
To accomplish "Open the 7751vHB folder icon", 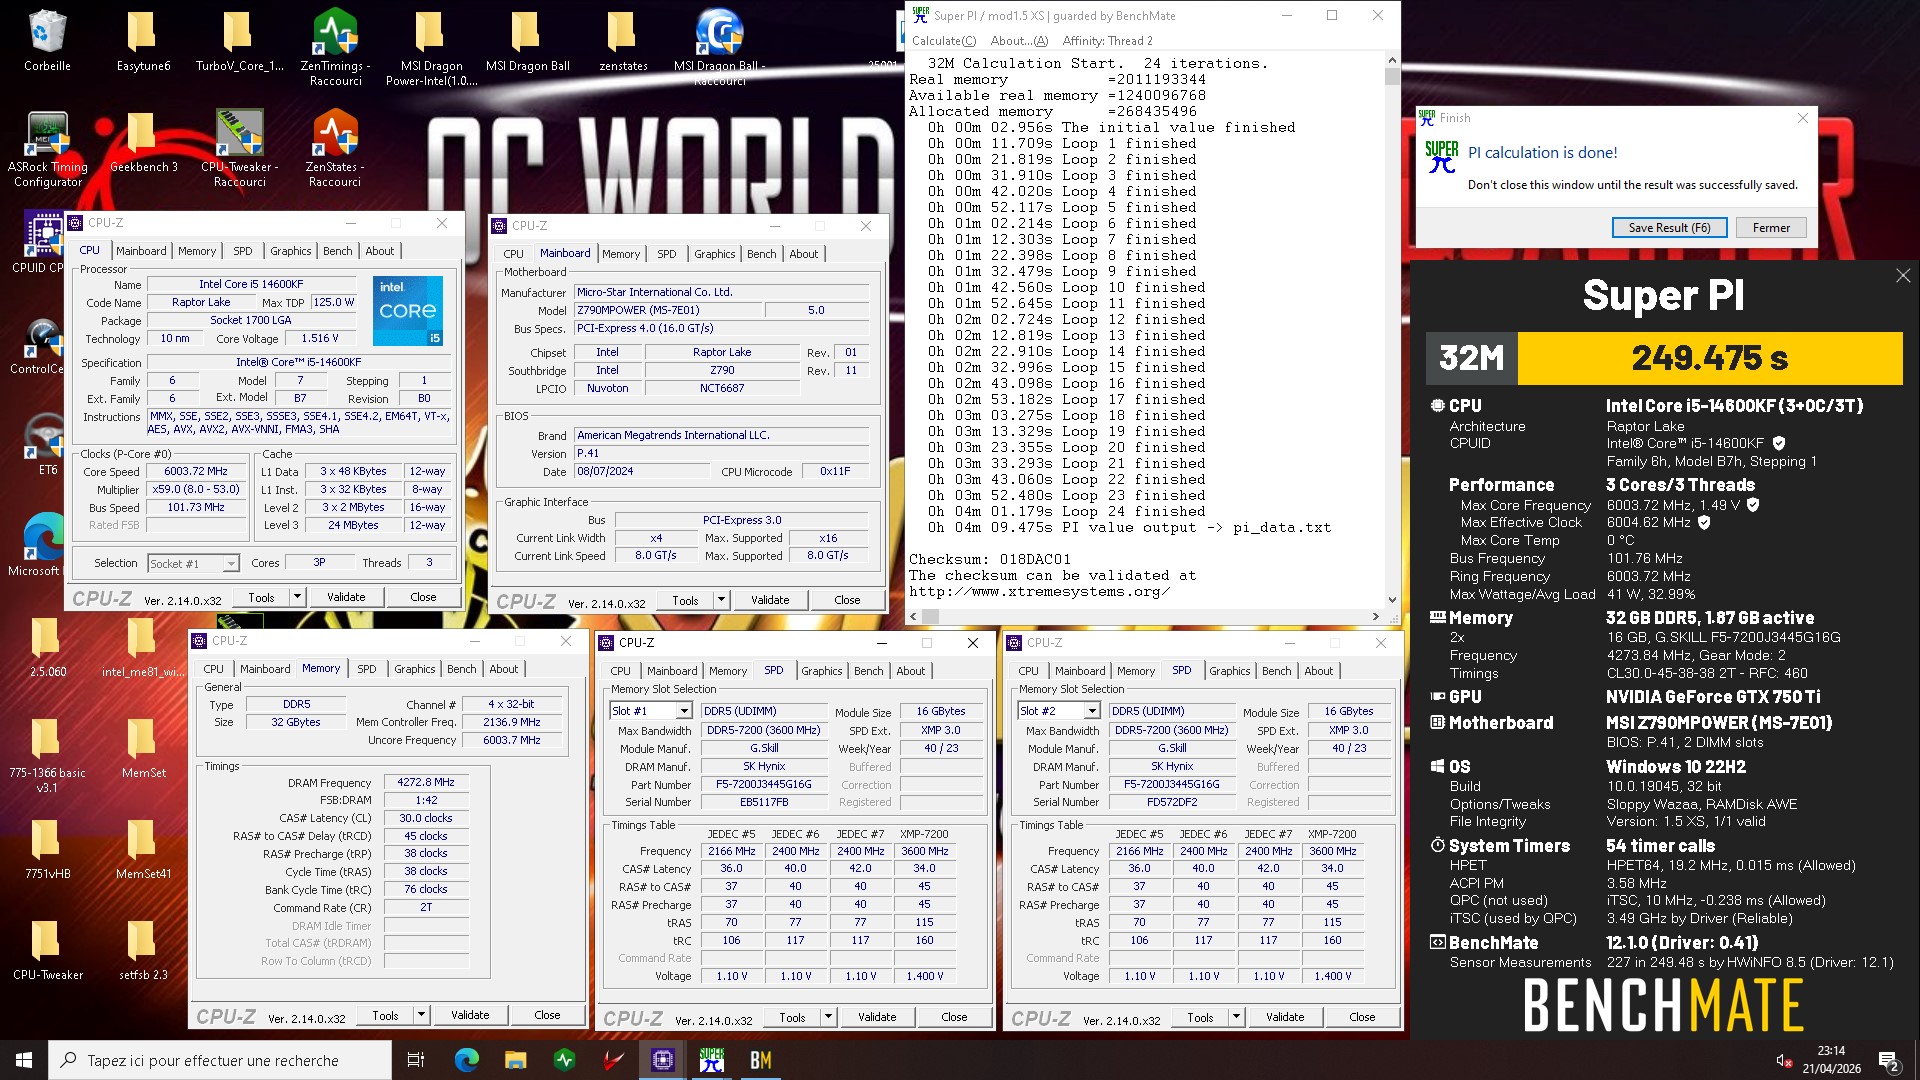I will (47, 848).
